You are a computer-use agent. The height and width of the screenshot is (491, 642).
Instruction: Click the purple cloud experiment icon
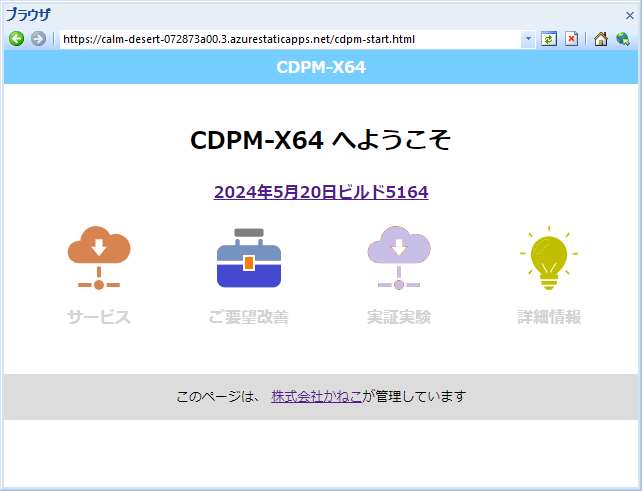(399, 258)
